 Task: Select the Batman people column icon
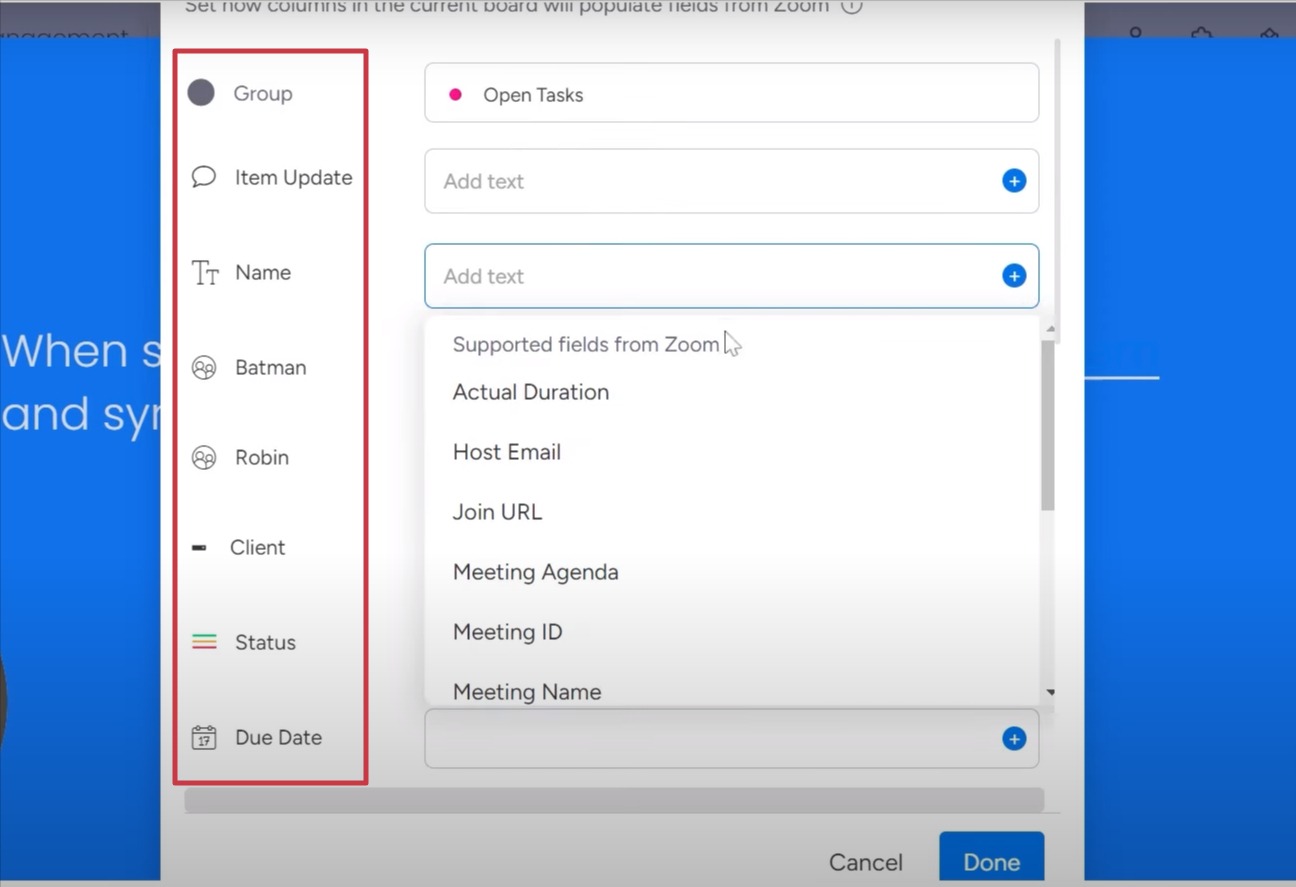(x=203, y=367)
